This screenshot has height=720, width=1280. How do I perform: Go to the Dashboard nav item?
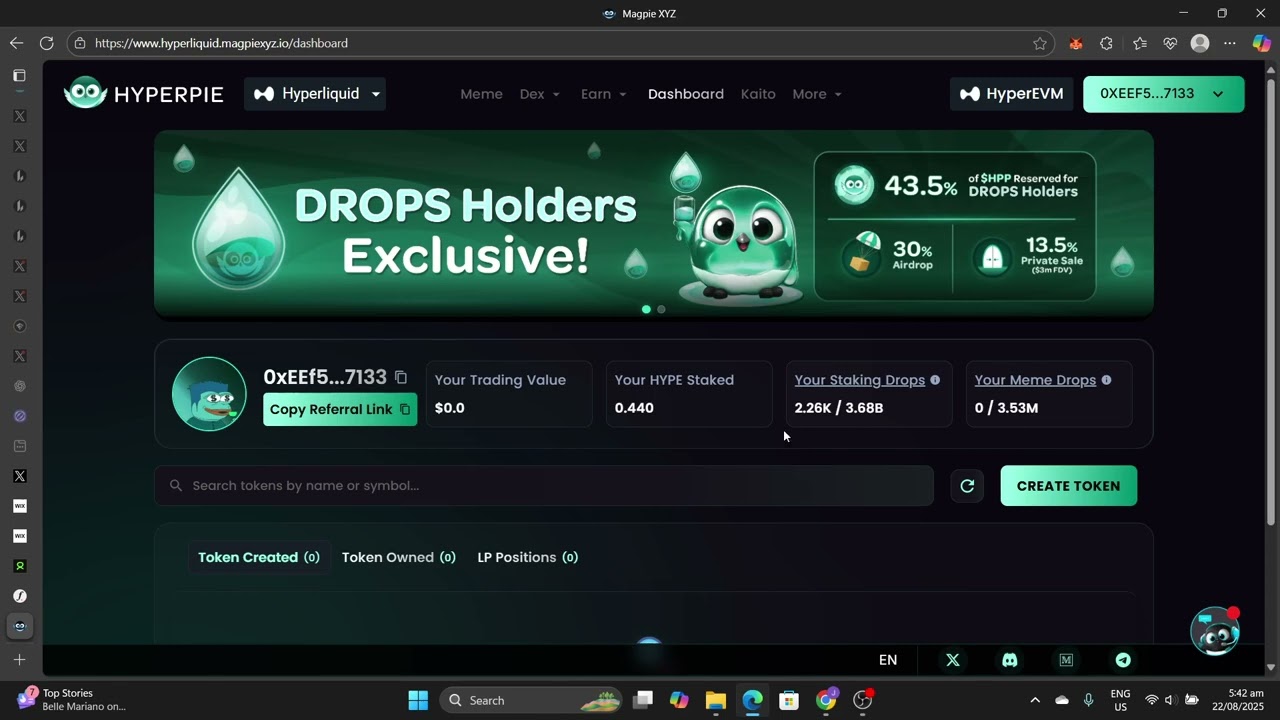pos(686,94)
